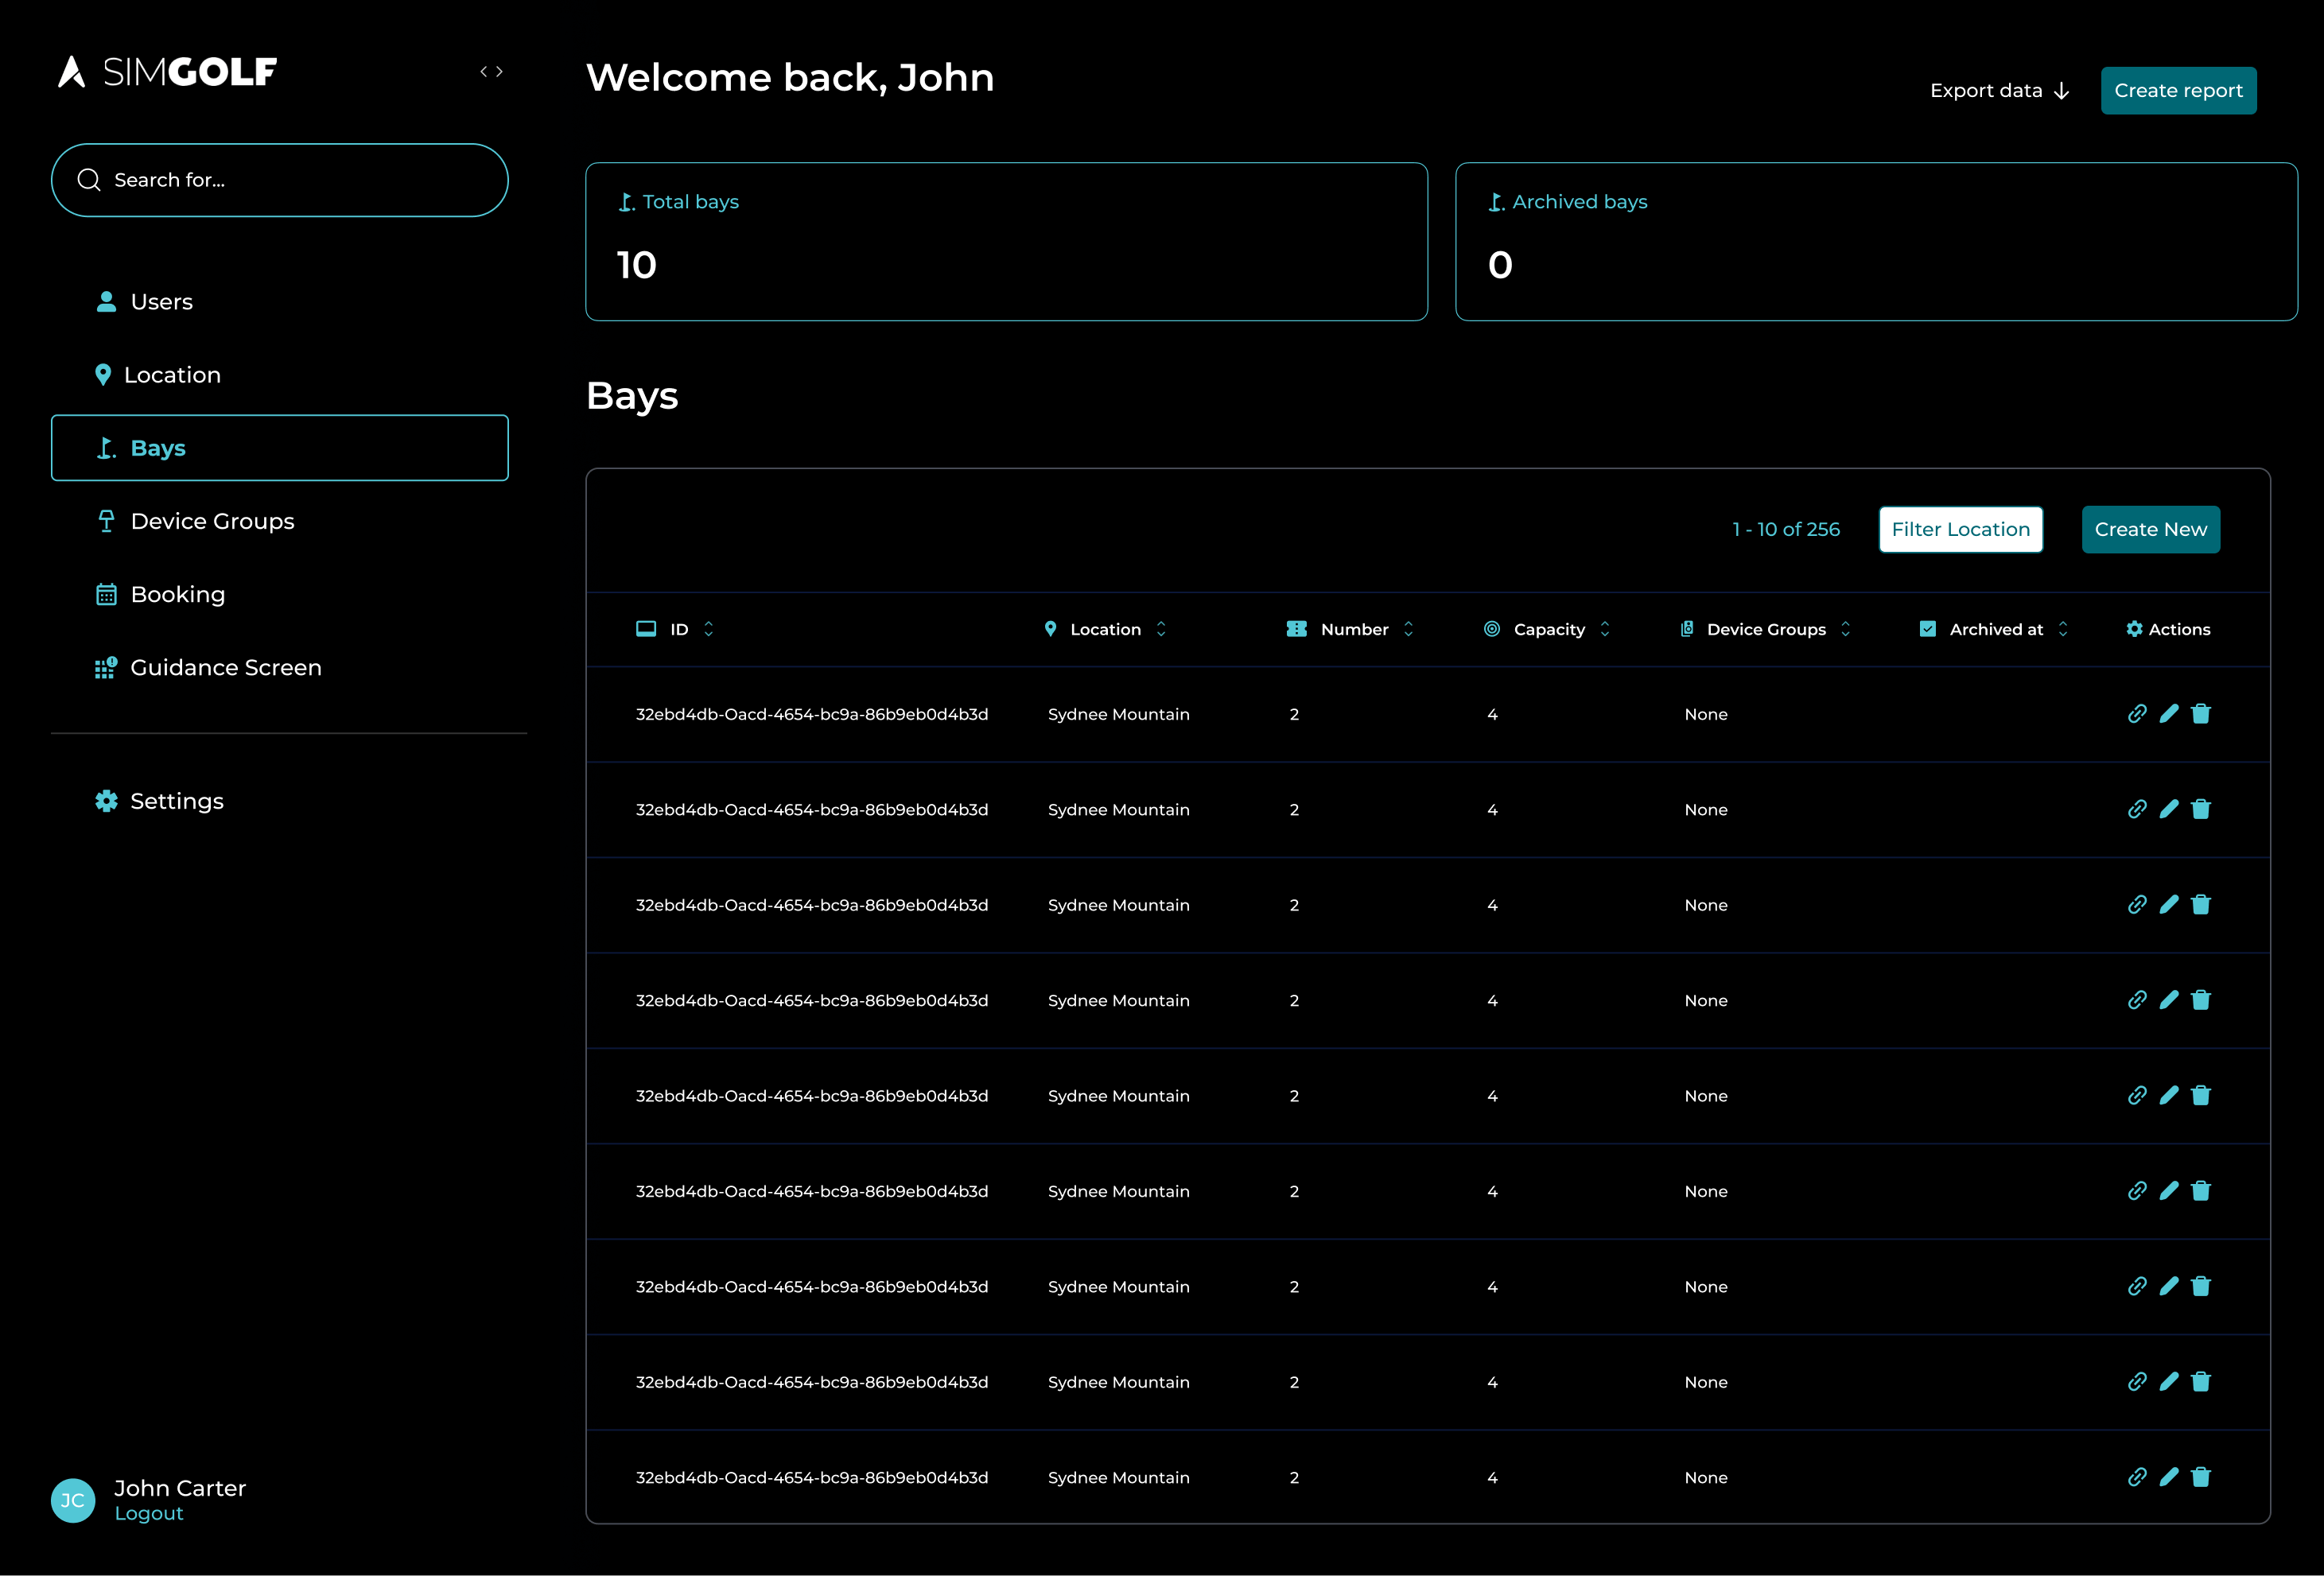Delete the fifth bay using trash icon

tap(2201, 1096)
